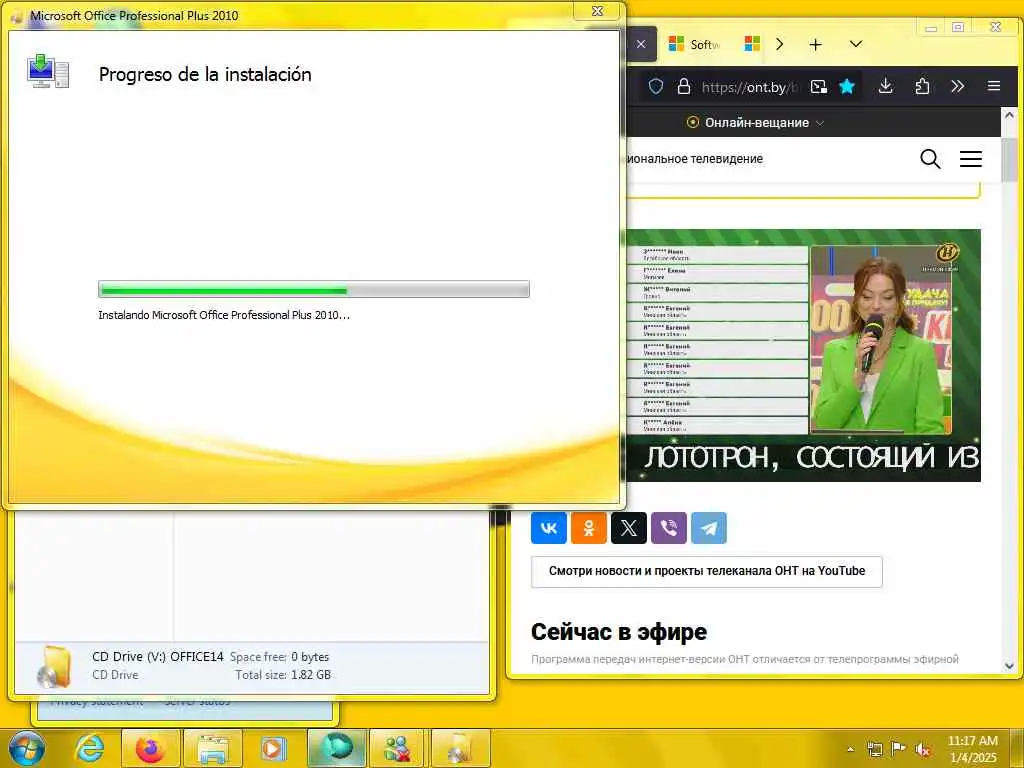This screenshot has height=768, width=1024.
Task: Switch to Firefox in the taskbar
Action: click(150, 748)
